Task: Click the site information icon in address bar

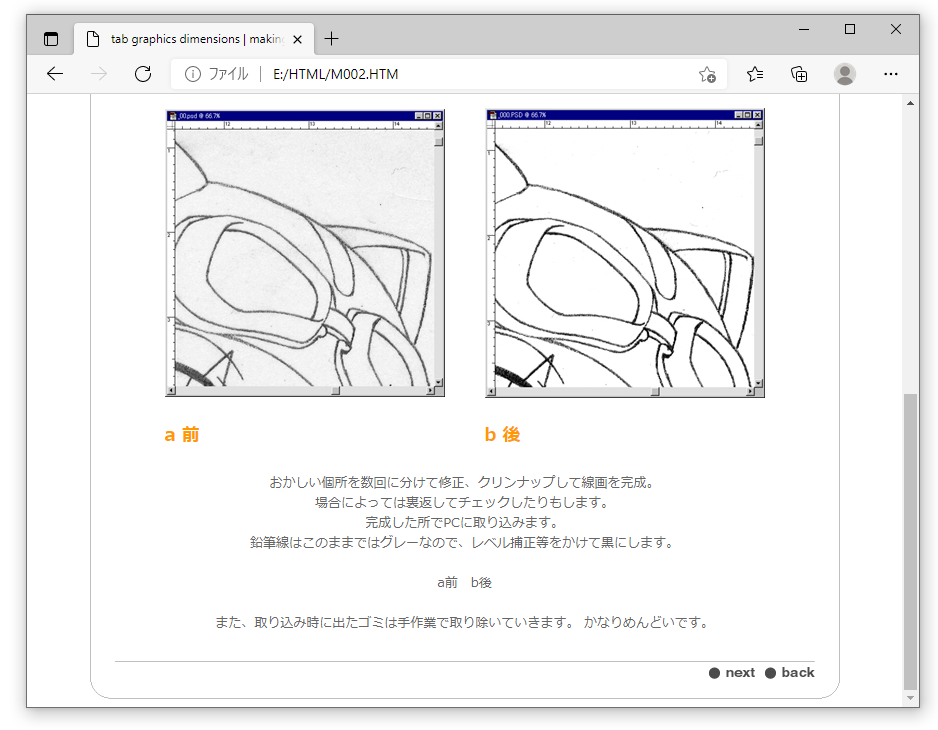Action: tap(193, 74)
